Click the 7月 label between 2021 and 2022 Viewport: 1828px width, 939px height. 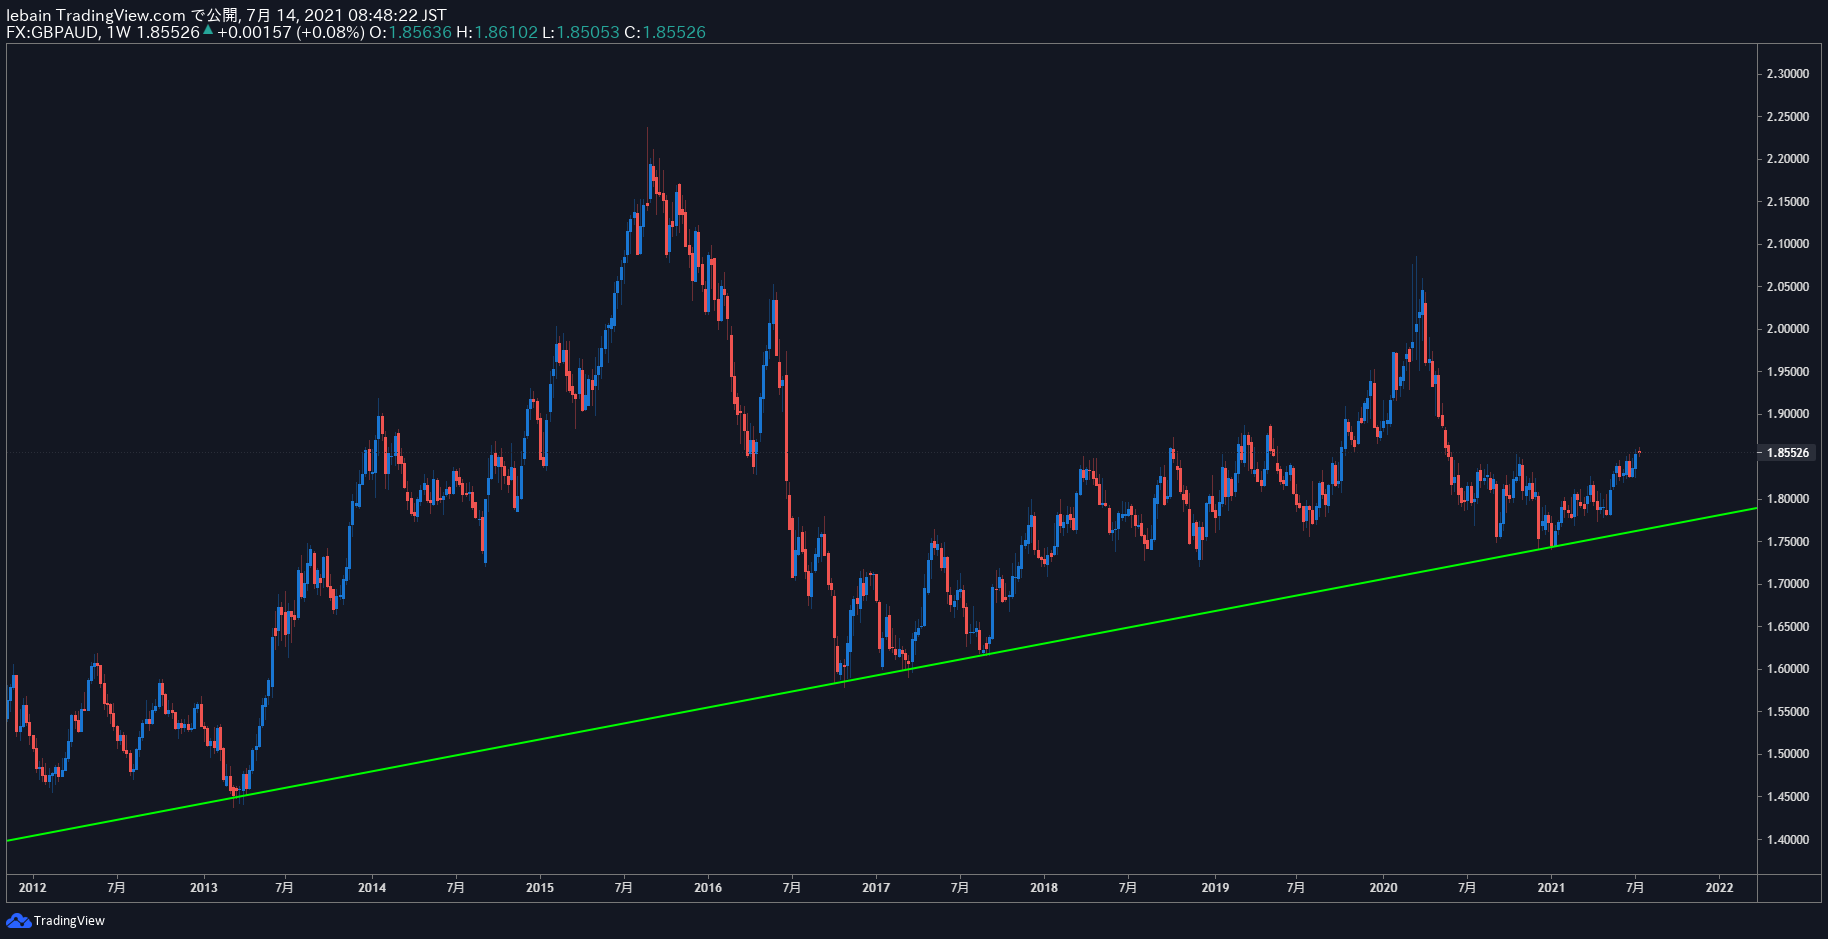coord(1635,888)
